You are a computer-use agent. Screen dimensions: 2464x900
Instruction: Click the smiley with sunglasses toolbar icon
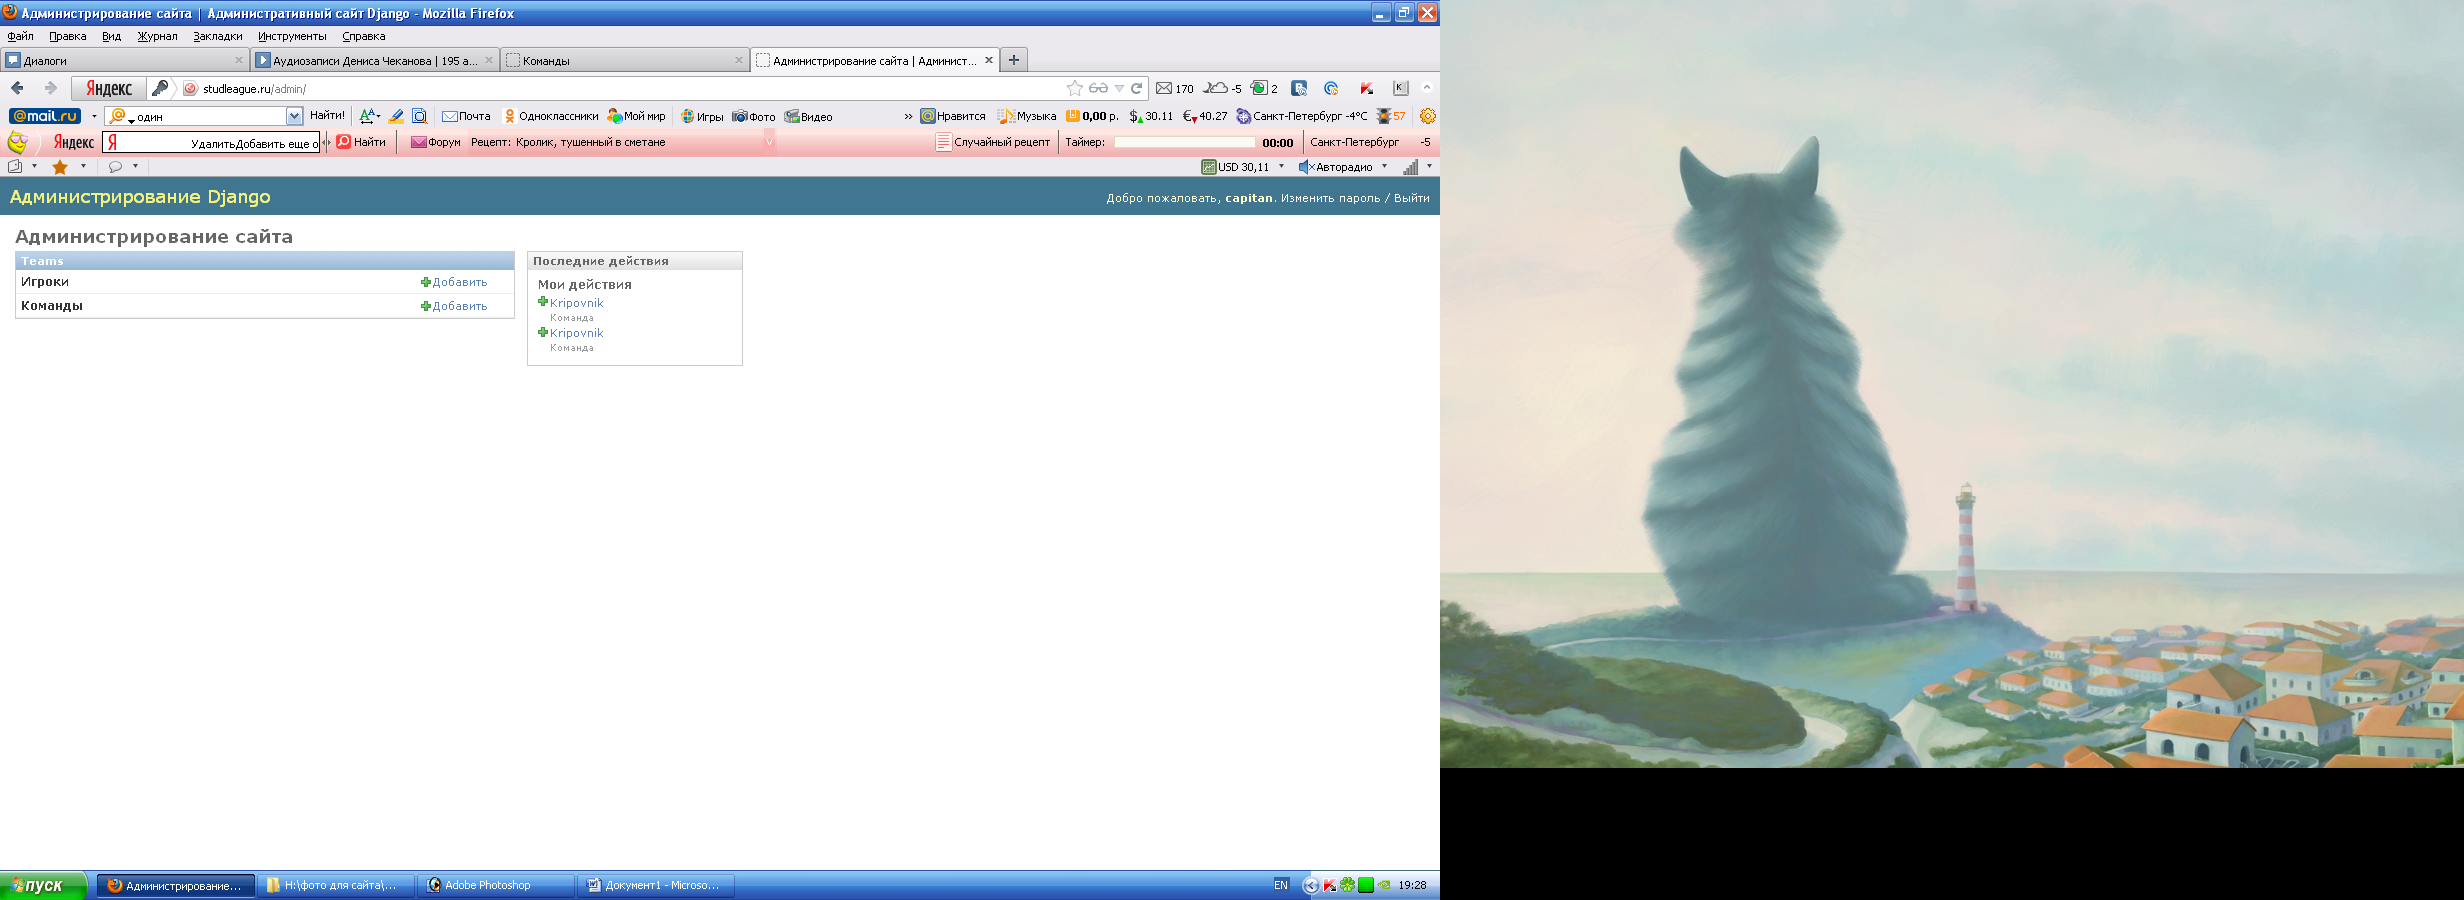pos(18,142)
